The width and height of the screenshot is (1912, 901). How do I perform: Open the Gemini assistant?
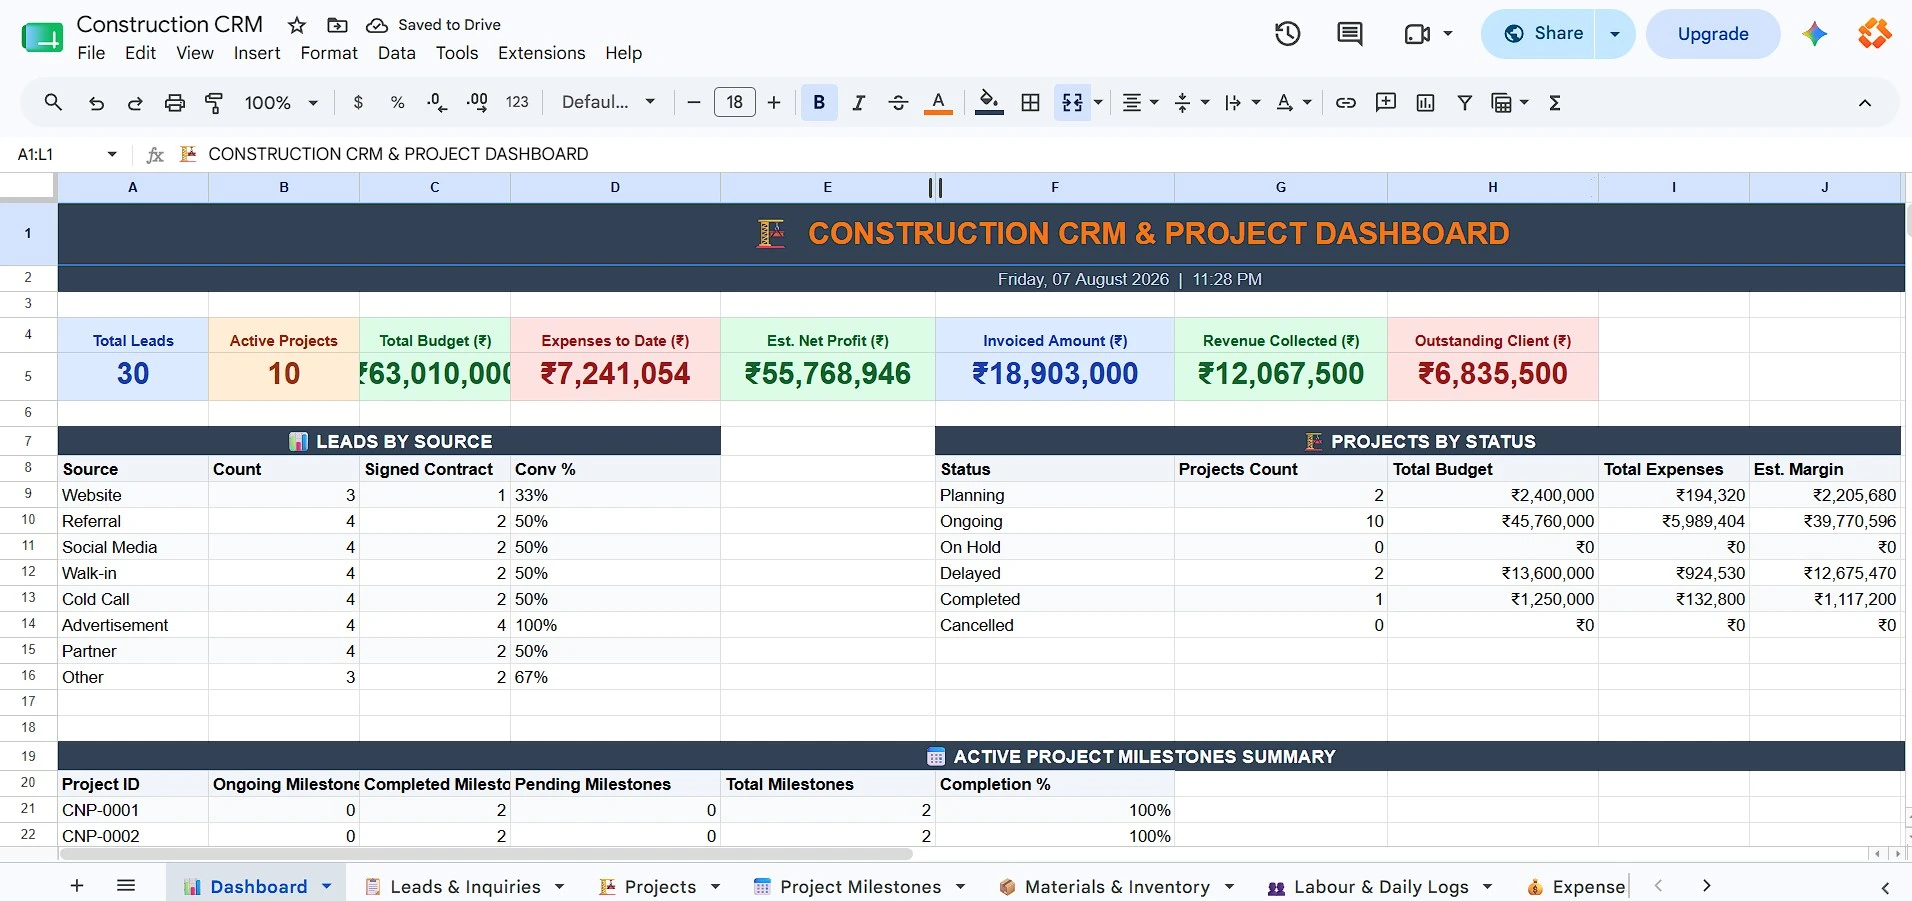click(1815, 34)
